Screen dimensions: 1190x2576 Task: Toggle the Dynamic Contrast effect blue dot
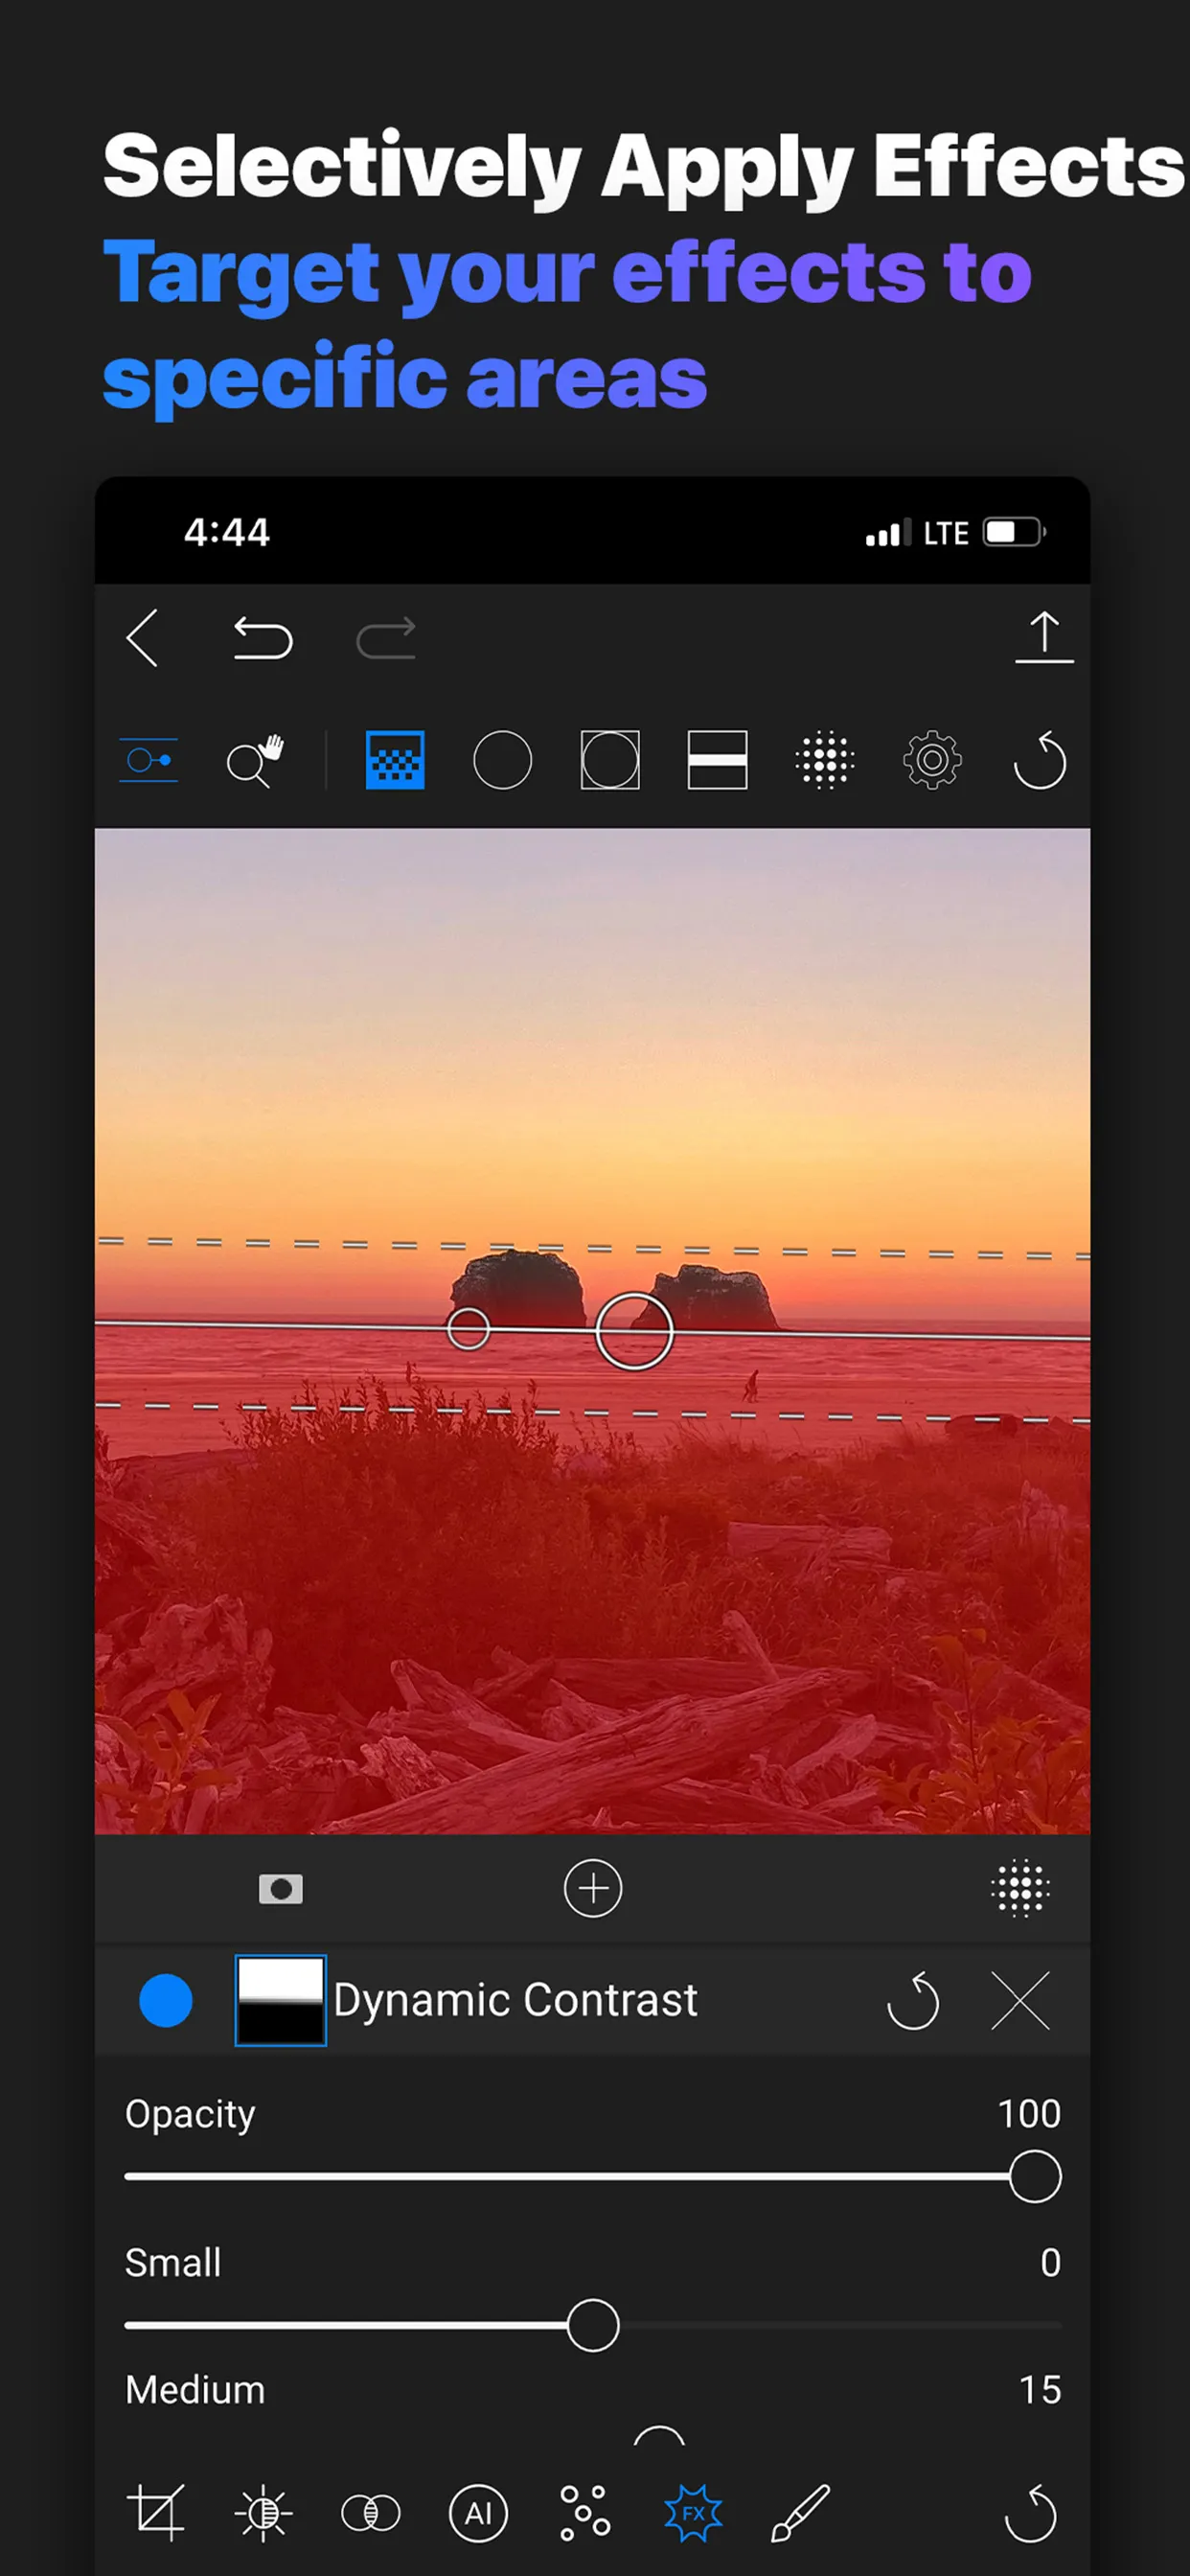(166, 2000)
